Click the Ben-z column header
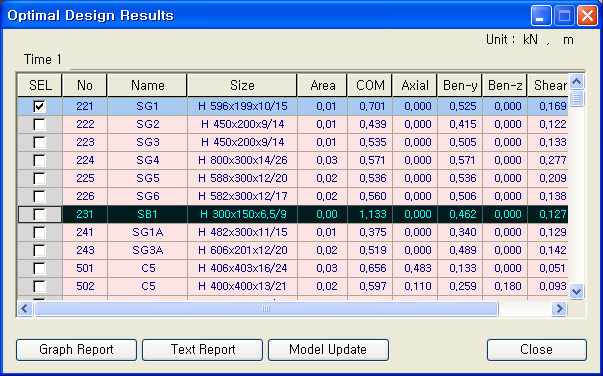This screenshot has height=376, width=603. pyautogui.click(x=505, y=85)
